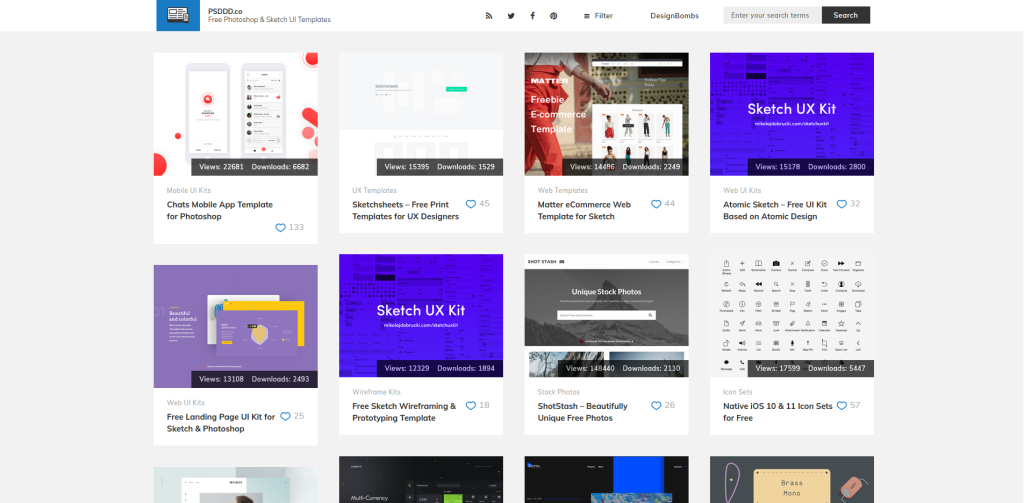Viewport: 1024px width, 503px height.
Task: Open the Facebook page icon
Action: tap(532, 16)
